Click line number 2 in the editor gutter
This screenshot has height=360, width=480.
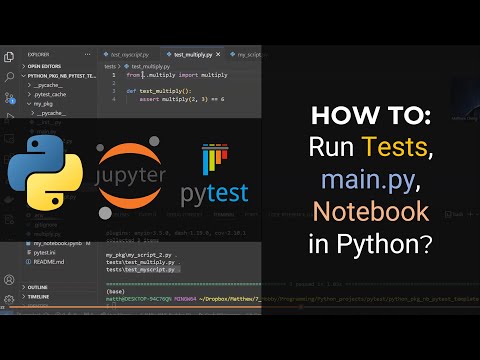pyautogui.click(x=114, y=83)
